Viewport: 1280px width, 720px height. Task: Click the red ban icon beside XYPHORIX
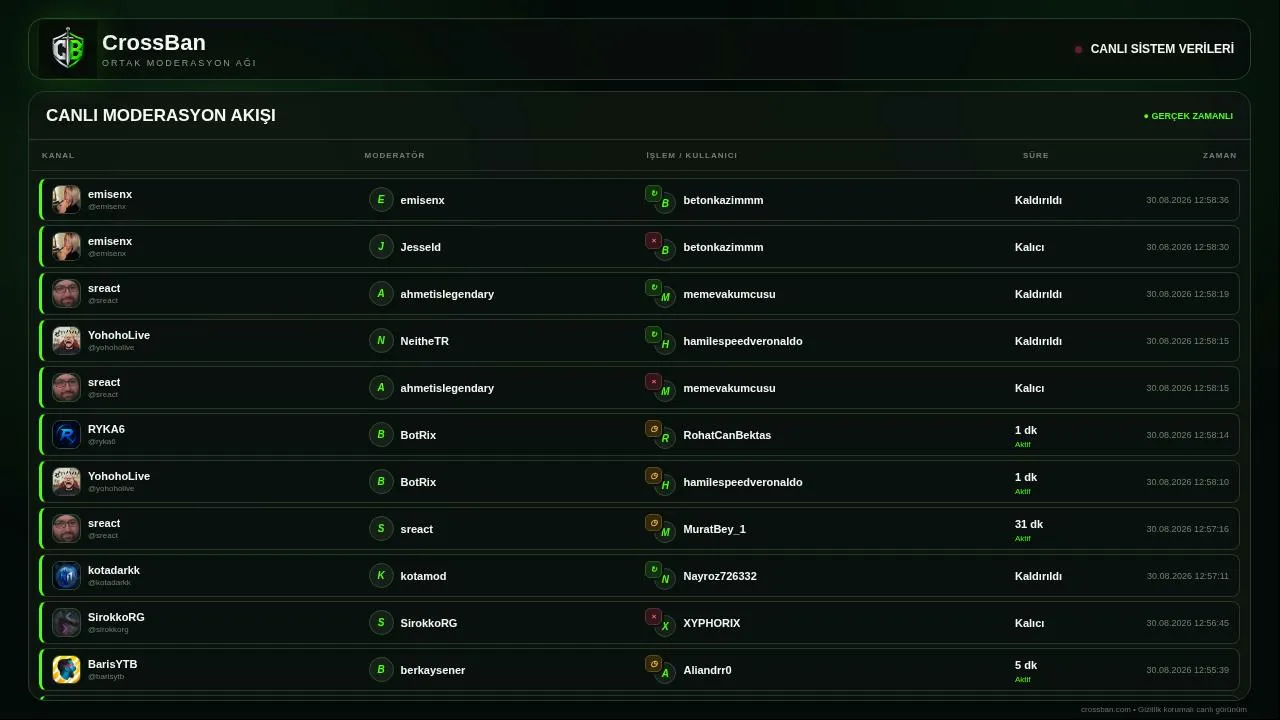click(x=653, y=617)
